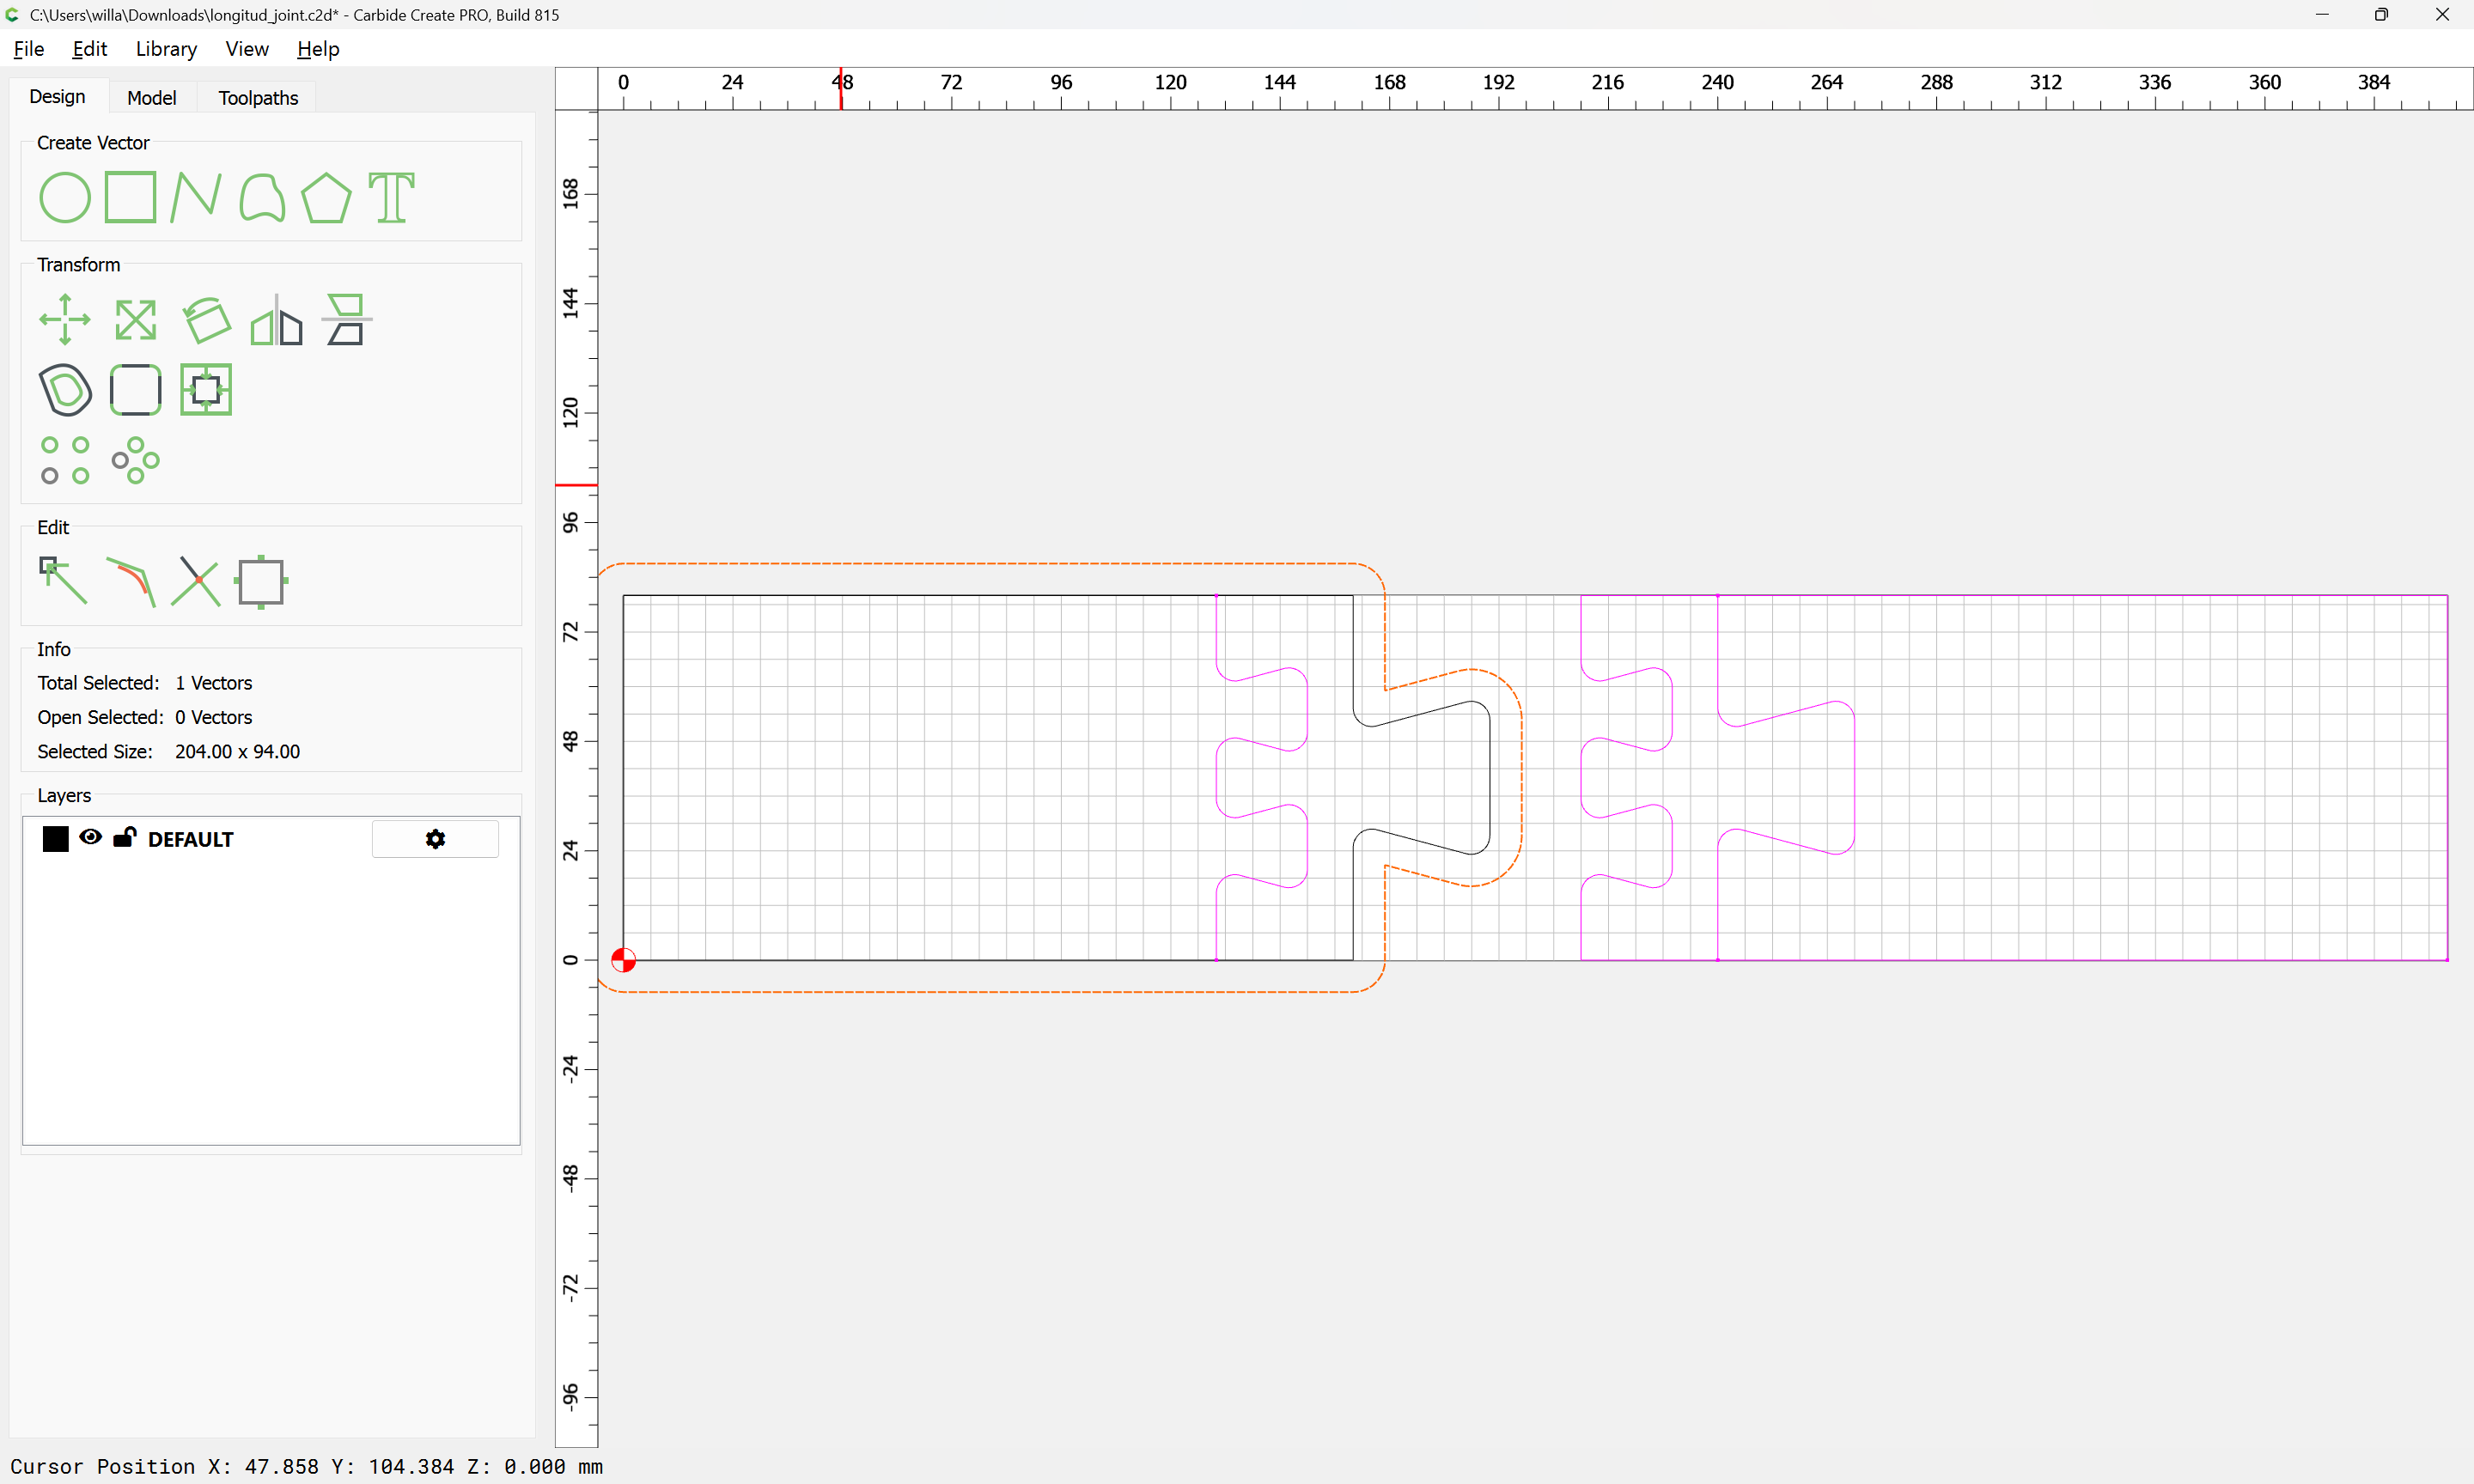
Task: Activate the Mirror/Flip tool
Action: [276, 320]
